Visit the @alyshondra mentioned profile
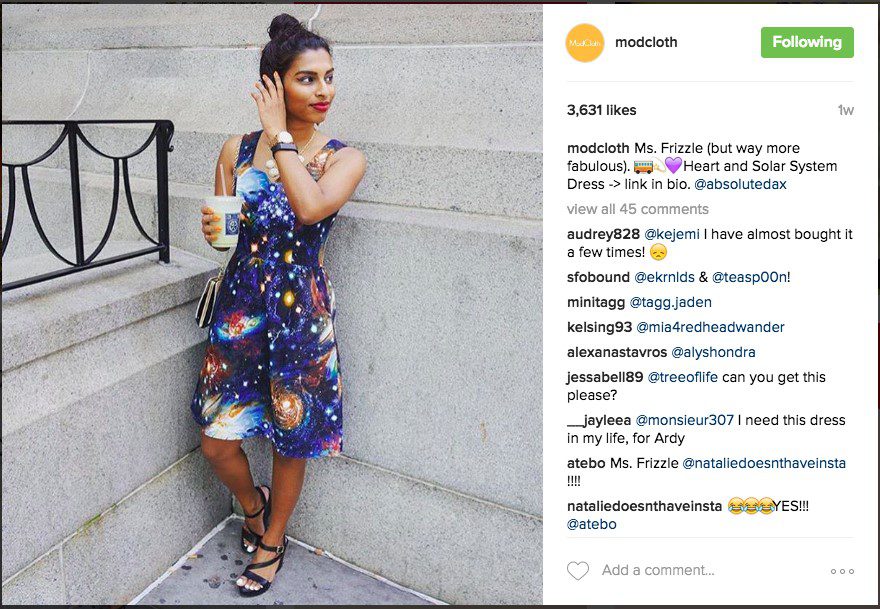The image size is (880, 609). (713, 352)
